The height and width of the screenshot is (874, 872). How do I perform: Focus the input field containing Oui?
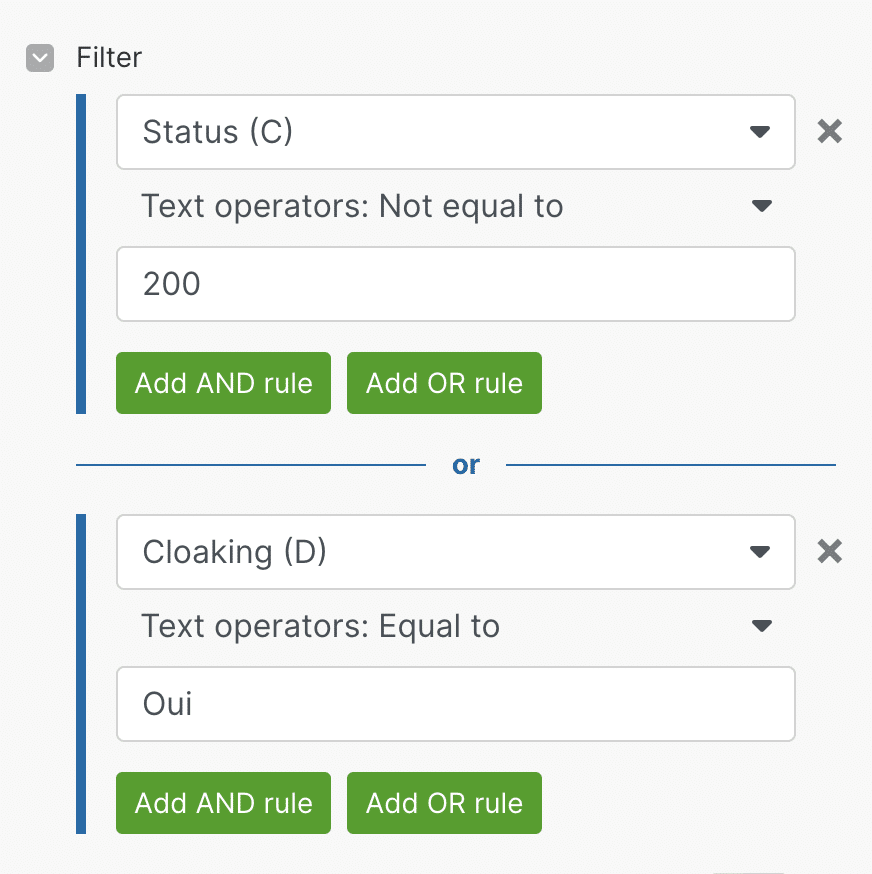(456, 704)
